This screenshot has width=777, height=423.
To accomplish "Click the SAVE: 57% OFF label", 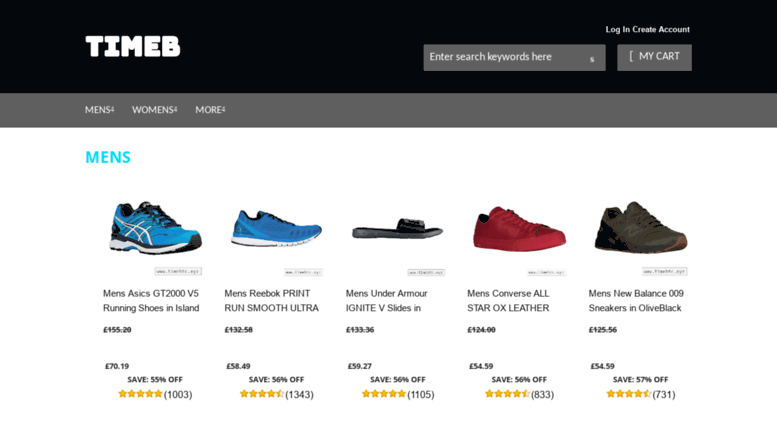I will pyautogui.click(x=641, y=380).
